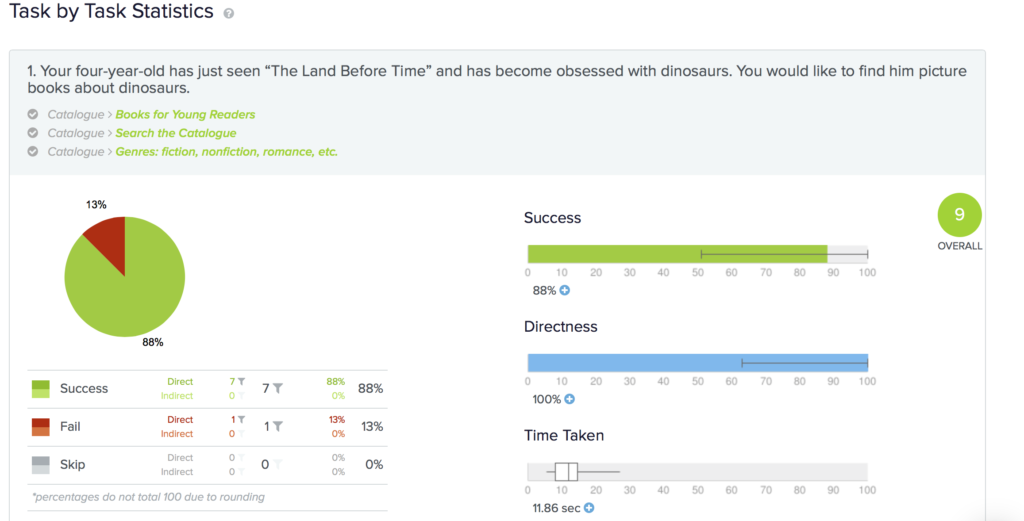This screenshot has height=521, width=1024.
Task: Expand Time Taken 11.86 sec plus icon
Action: click(589, 508)
